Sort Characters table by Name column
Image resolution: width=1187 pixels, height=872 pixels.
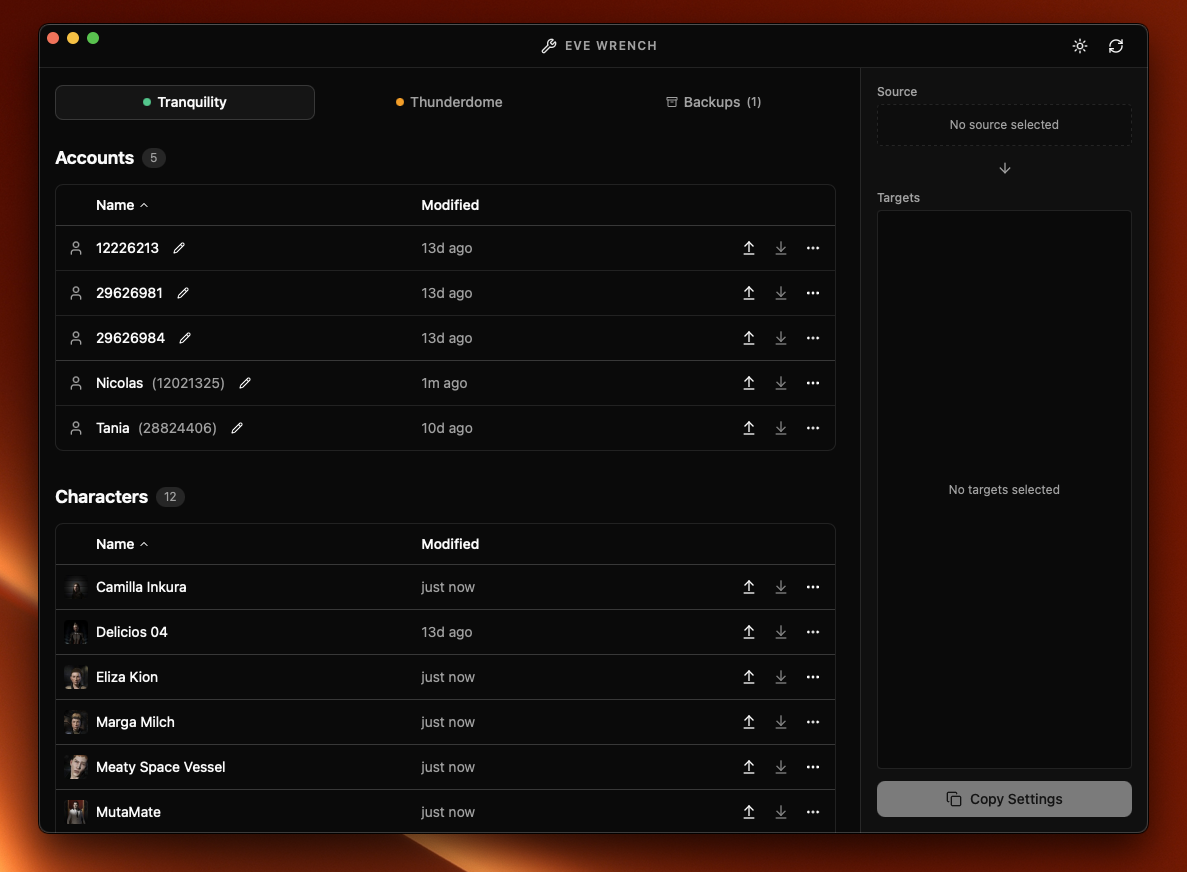click(x=122, y=544)
